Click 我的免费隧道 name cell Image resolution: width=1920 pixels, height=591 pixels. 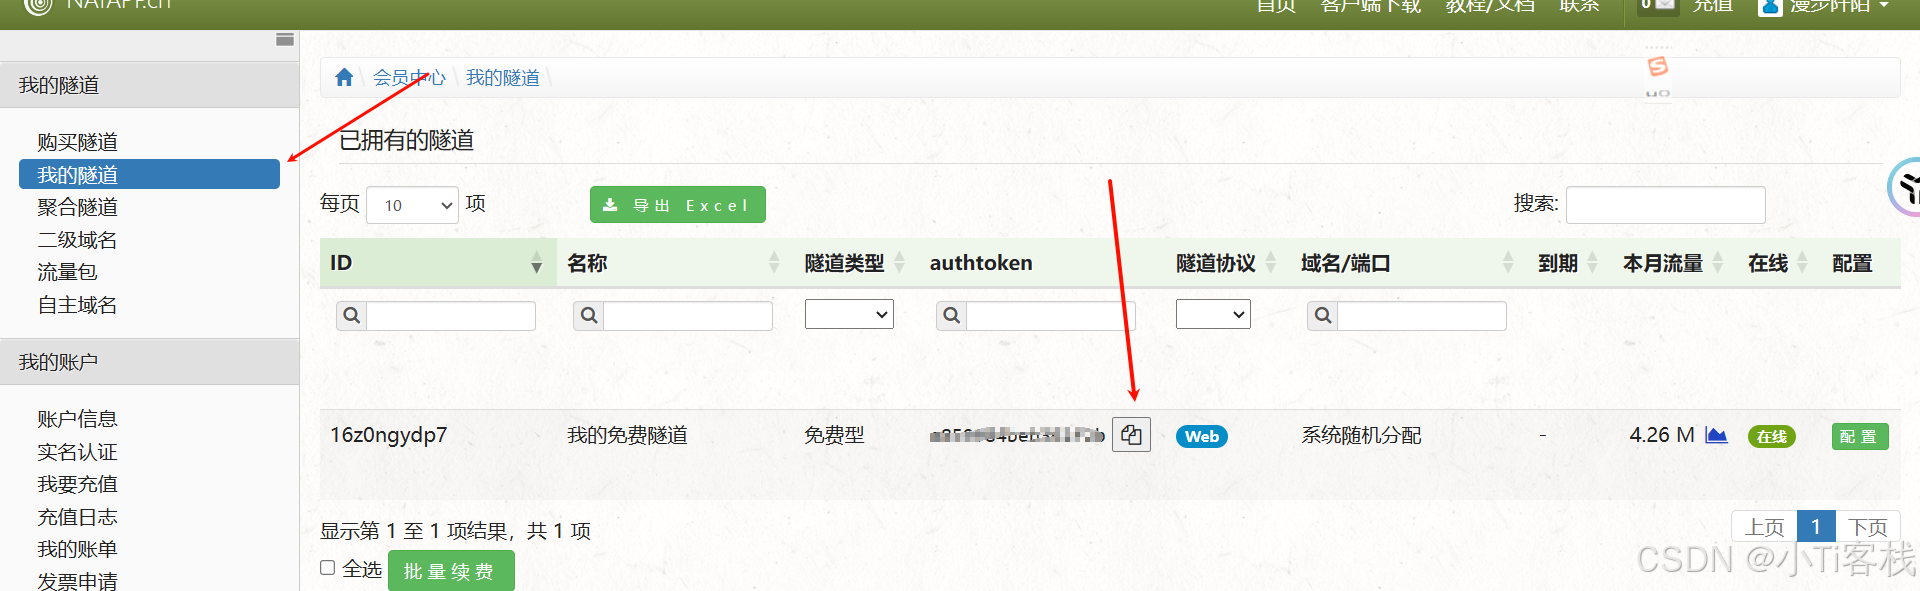(627, 435)
